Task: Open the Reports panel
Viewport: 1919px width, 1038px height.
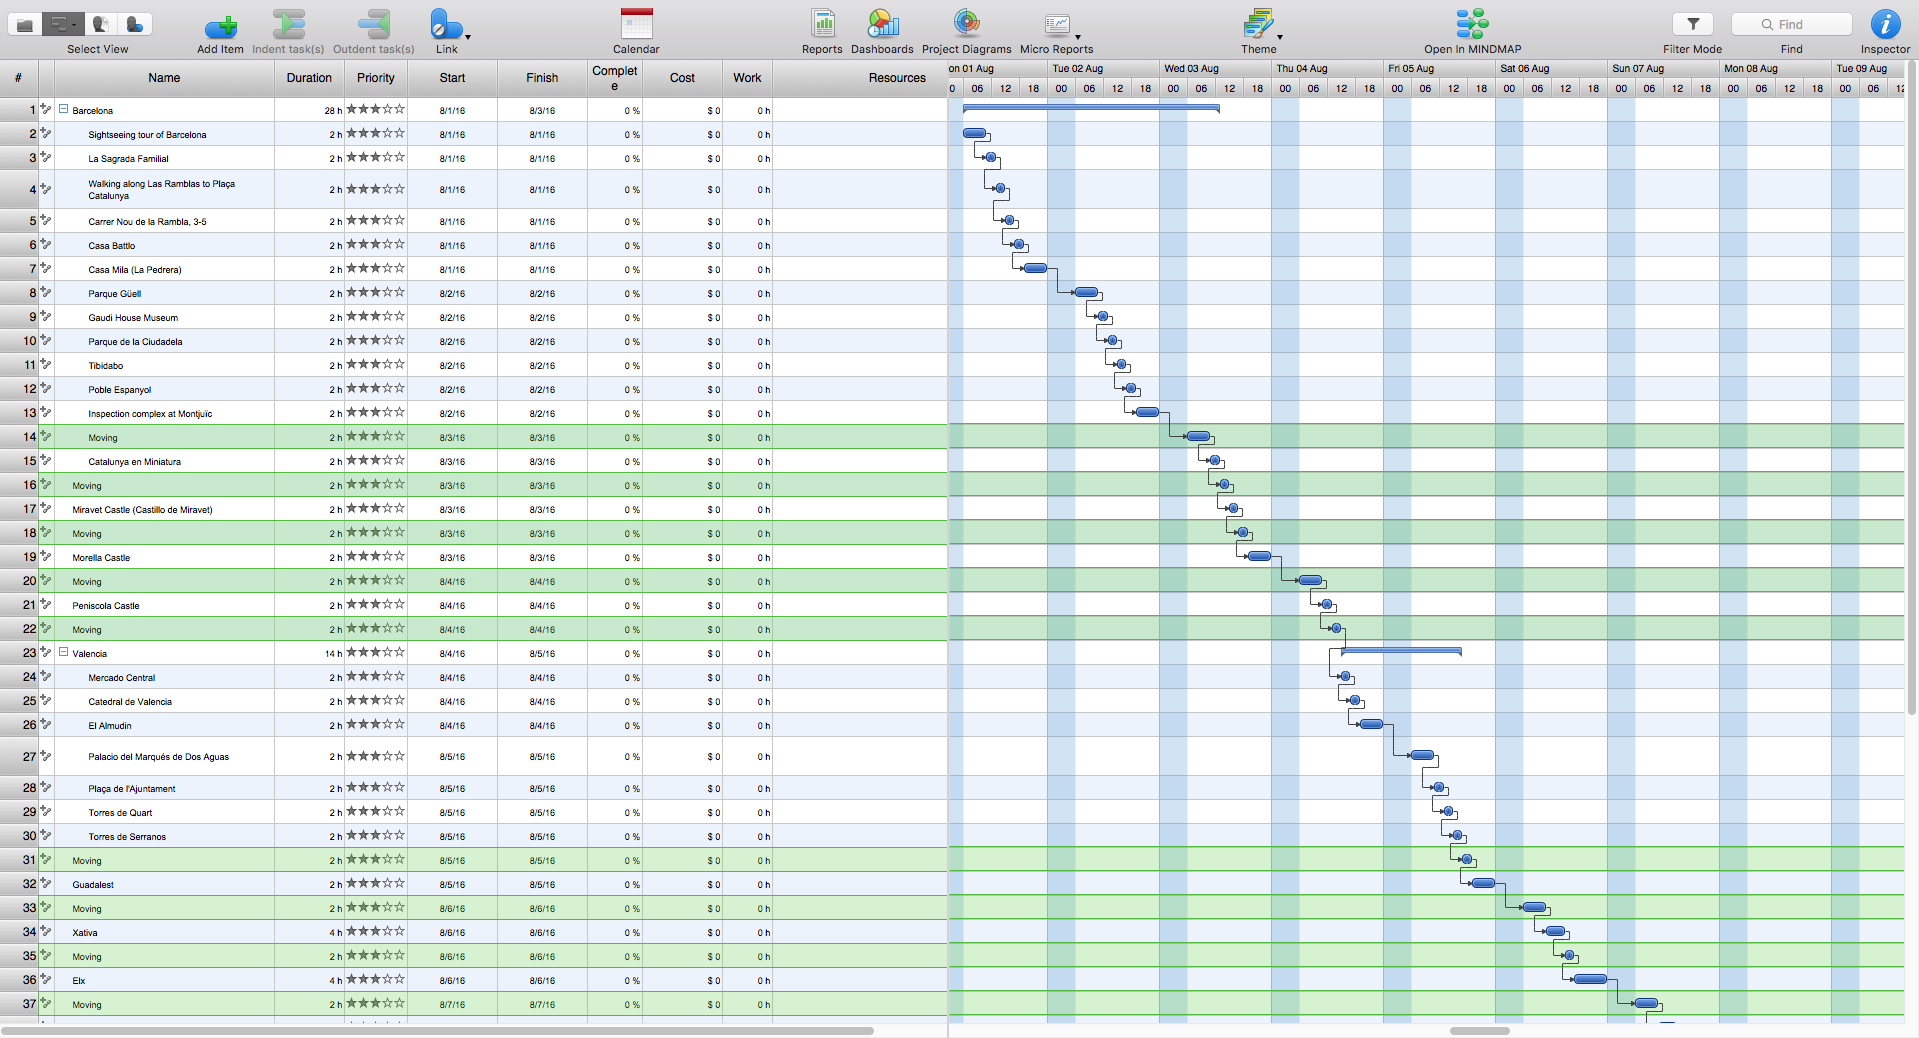Action: 822,24
